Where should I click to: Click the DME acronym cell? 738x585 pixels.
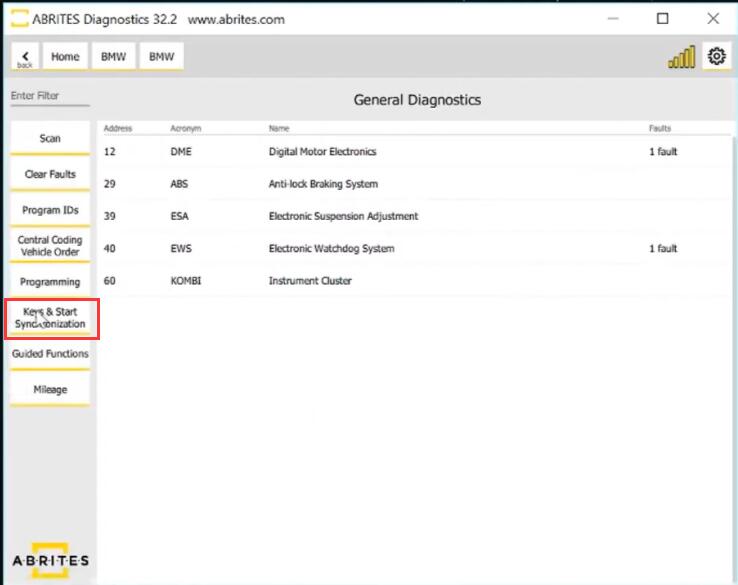point(181,152)
